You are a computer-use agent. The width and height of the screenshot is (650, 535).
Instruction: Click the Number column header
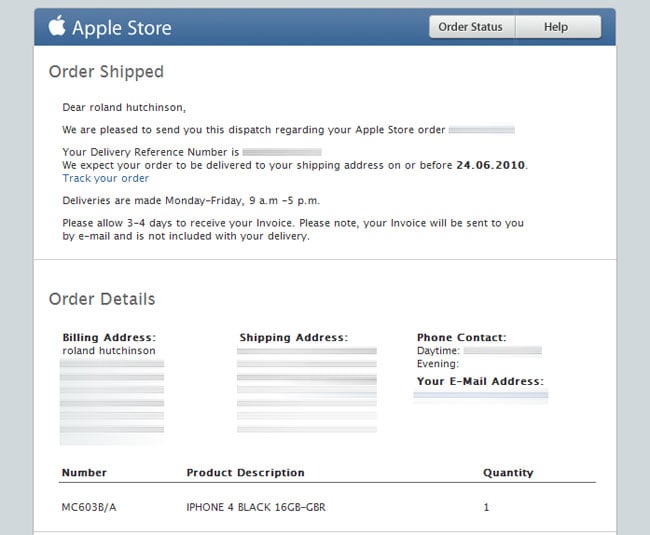[84, 472]
